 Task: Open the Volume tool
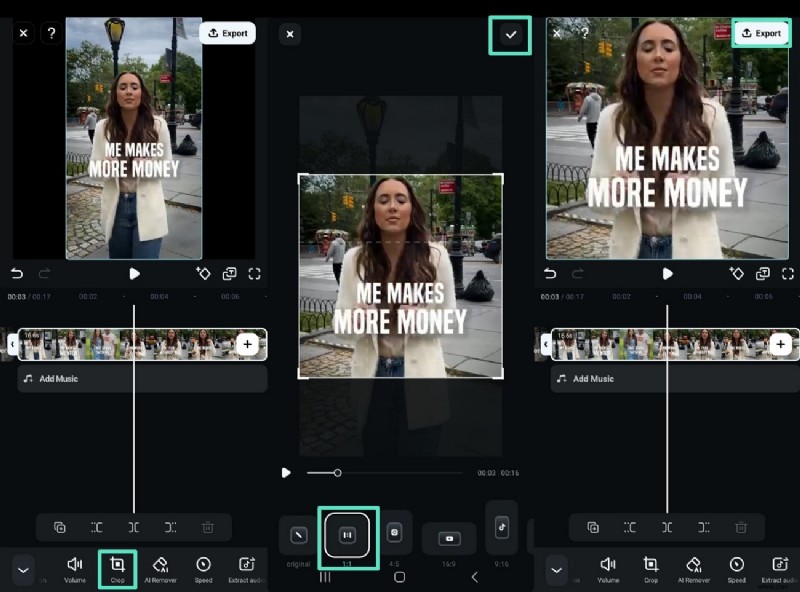point(75,568)
